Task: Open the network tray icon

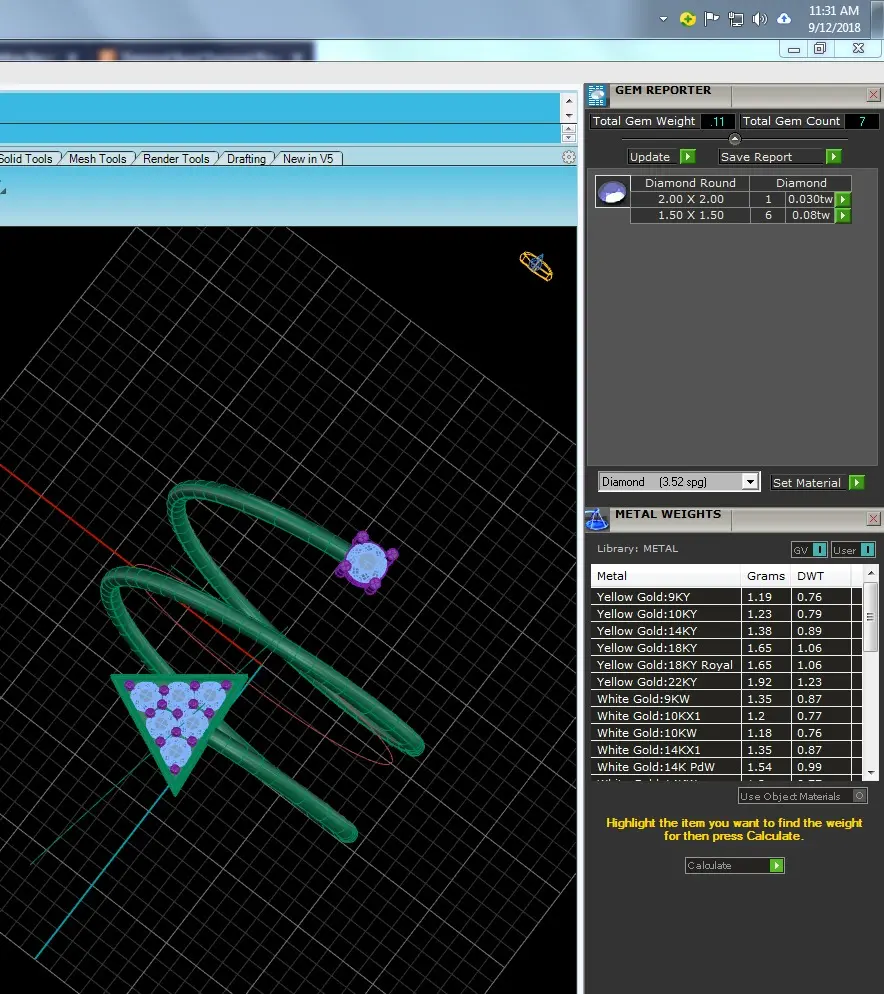Action: [x=736, y=19]
